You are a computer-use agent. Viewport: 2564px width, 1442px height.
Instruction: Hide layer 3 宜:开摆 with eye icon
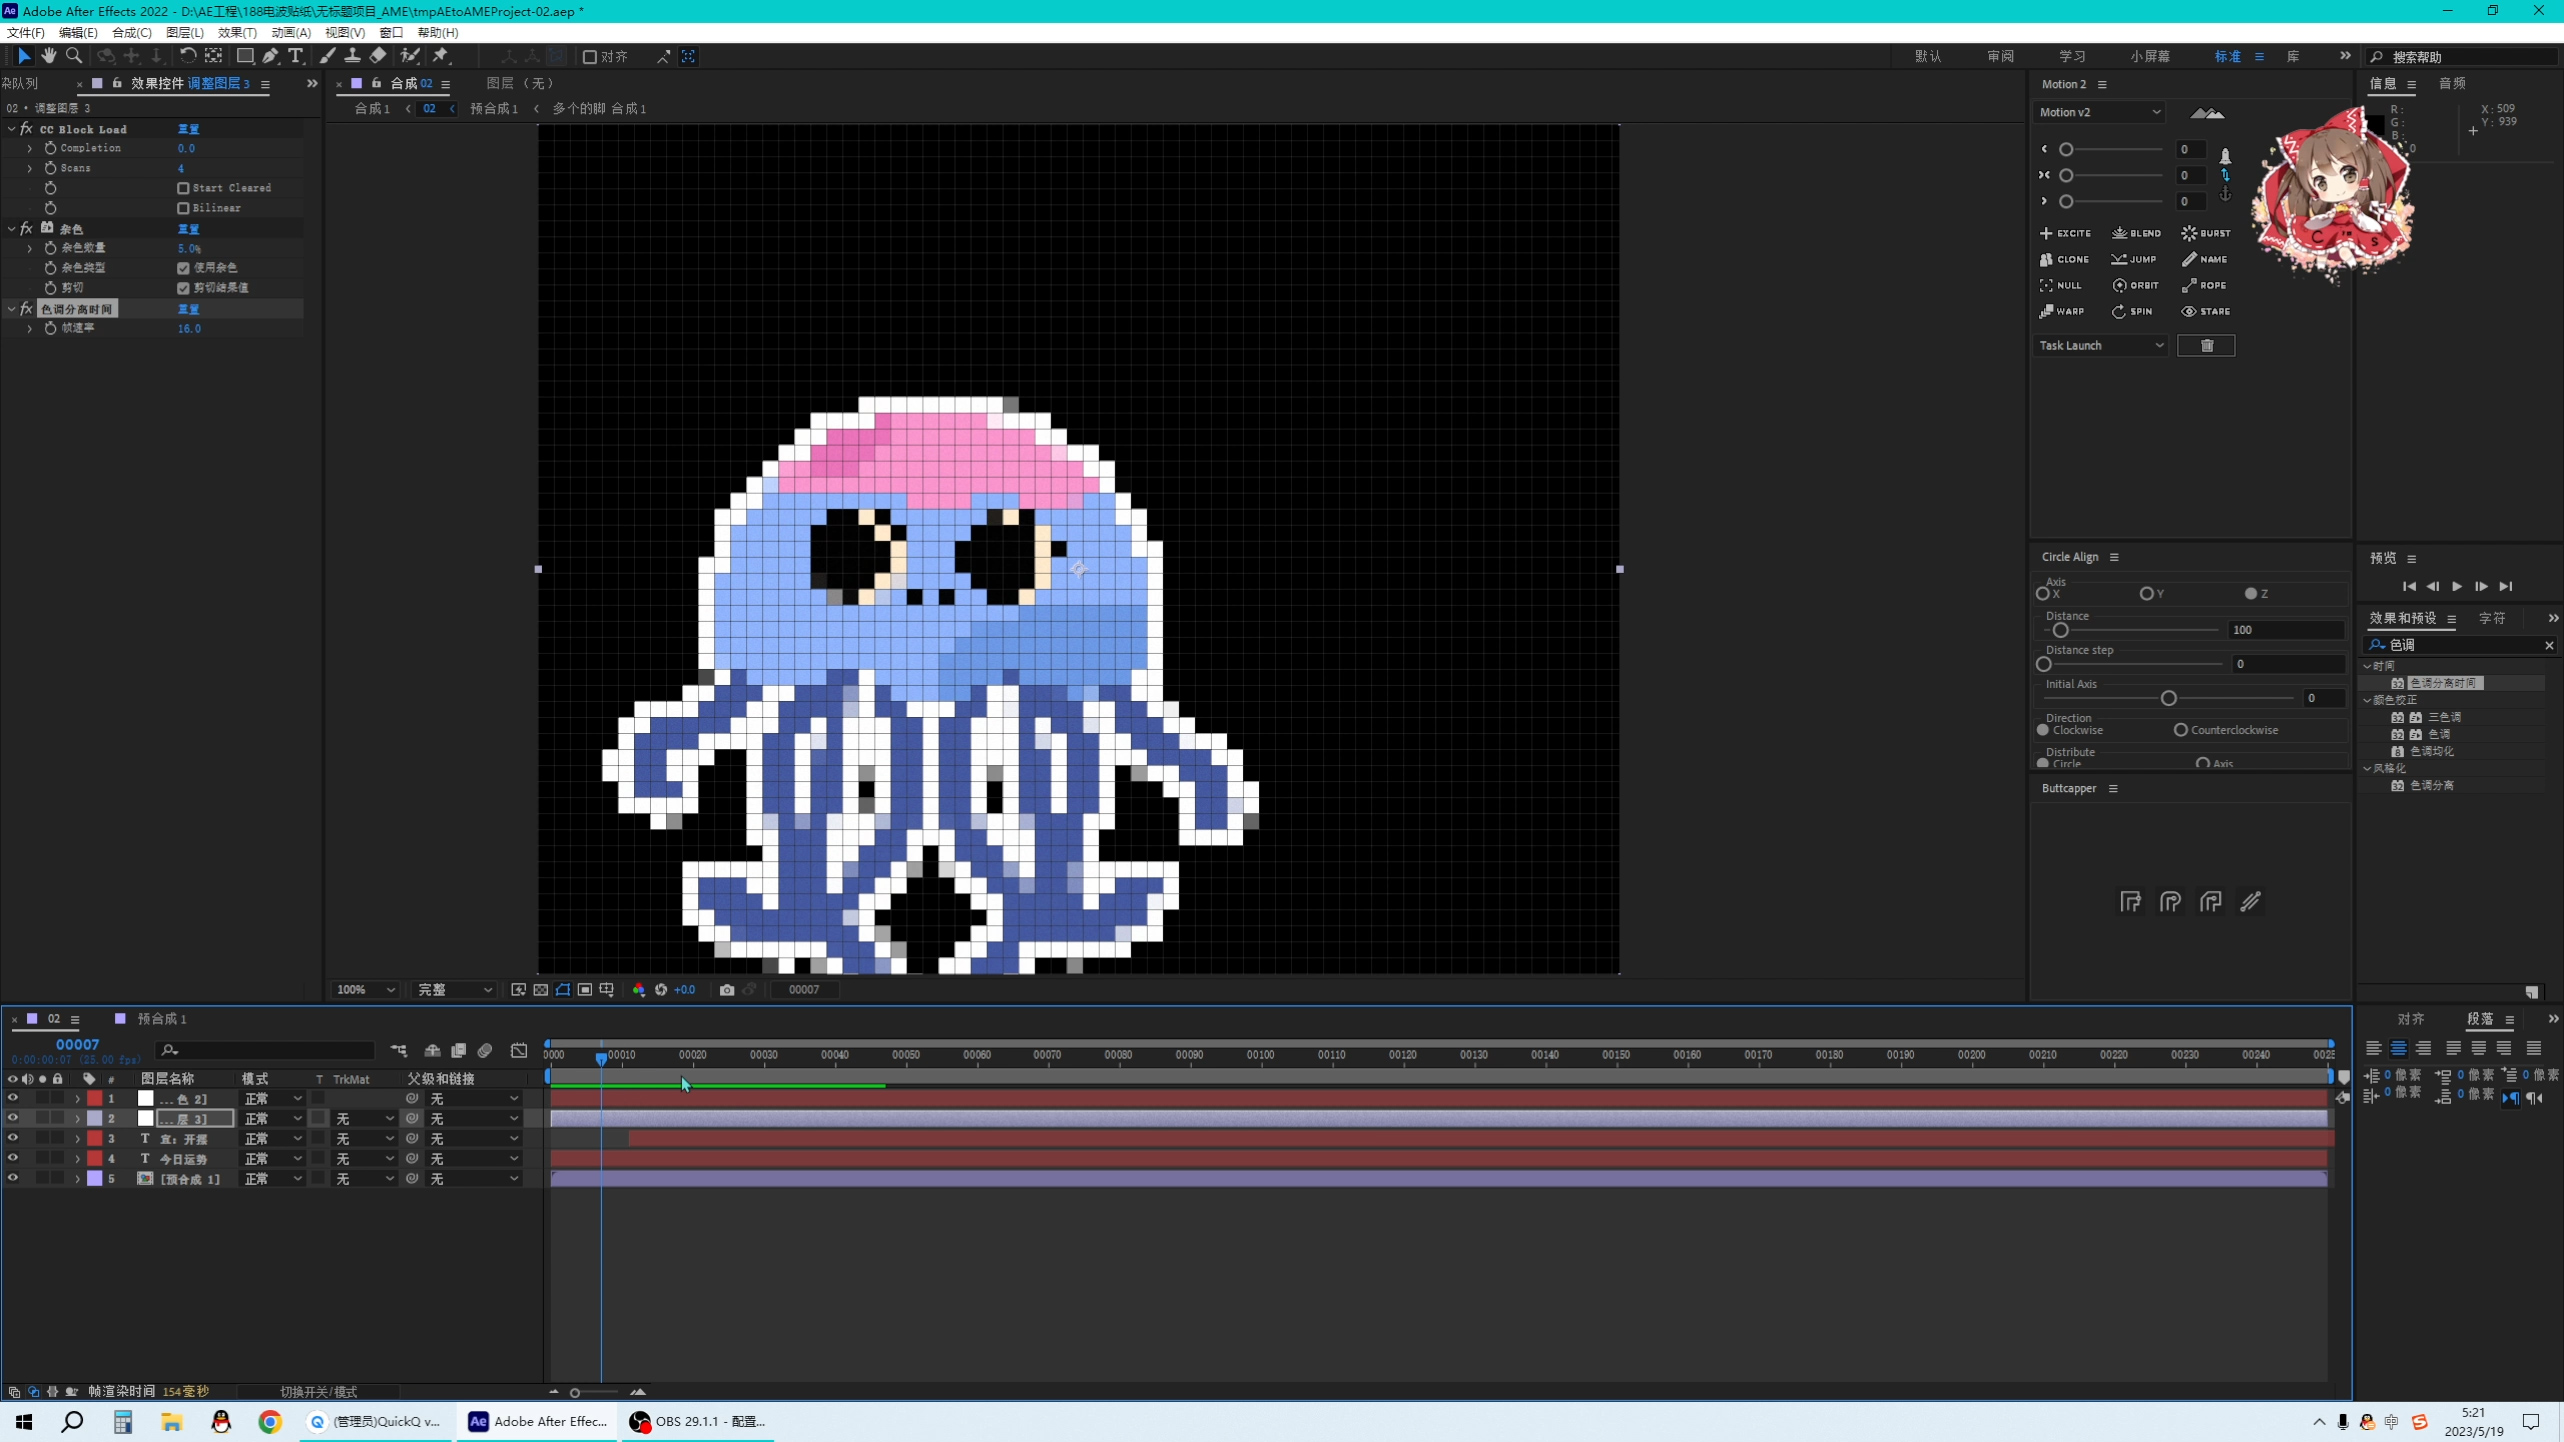pos(13,1138)
